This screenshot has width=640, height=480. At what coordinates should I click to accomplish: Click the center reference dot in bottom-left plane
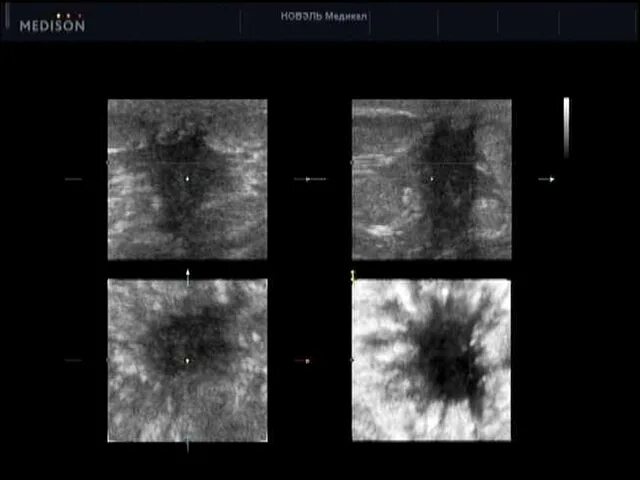point(187,361)
